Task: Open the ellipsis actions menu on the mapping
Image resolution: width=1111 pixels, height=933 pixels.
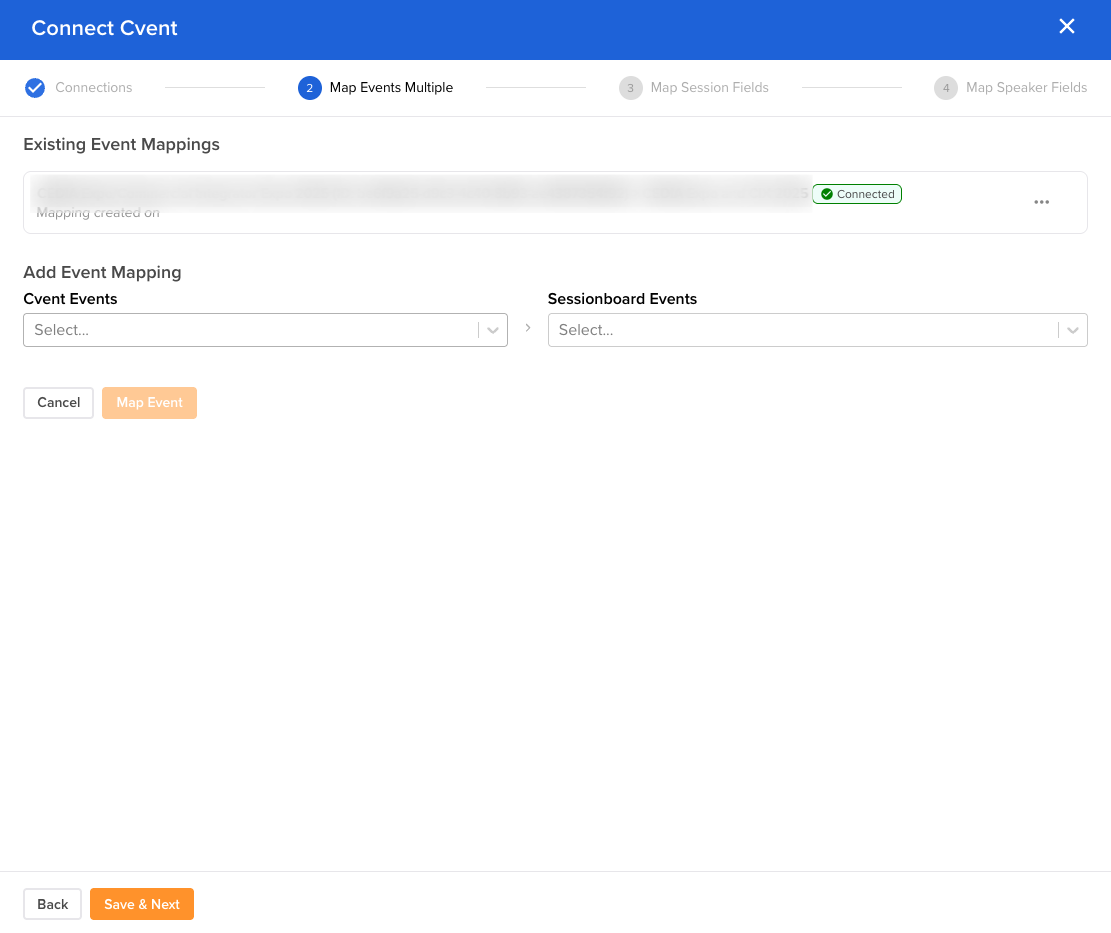Action: pyautogui.click(x=1041, y=202)
